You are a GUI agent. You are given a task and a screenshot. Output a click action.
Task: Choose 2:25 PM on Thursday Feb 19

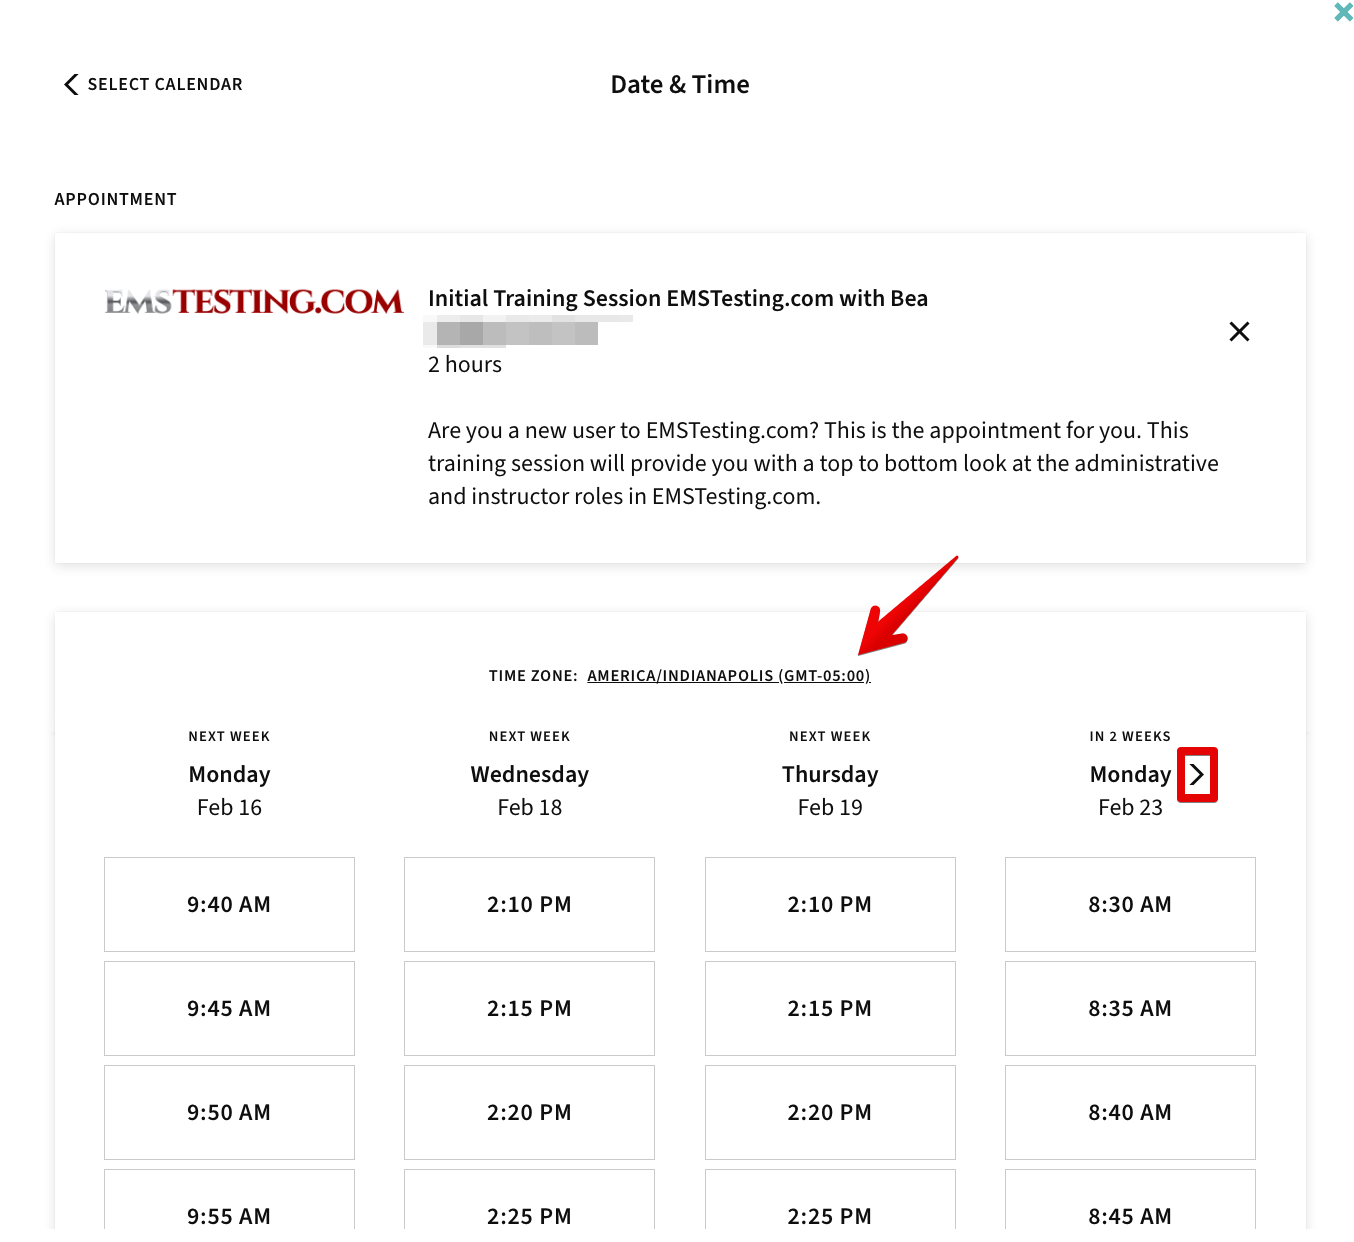point(830,1200)
